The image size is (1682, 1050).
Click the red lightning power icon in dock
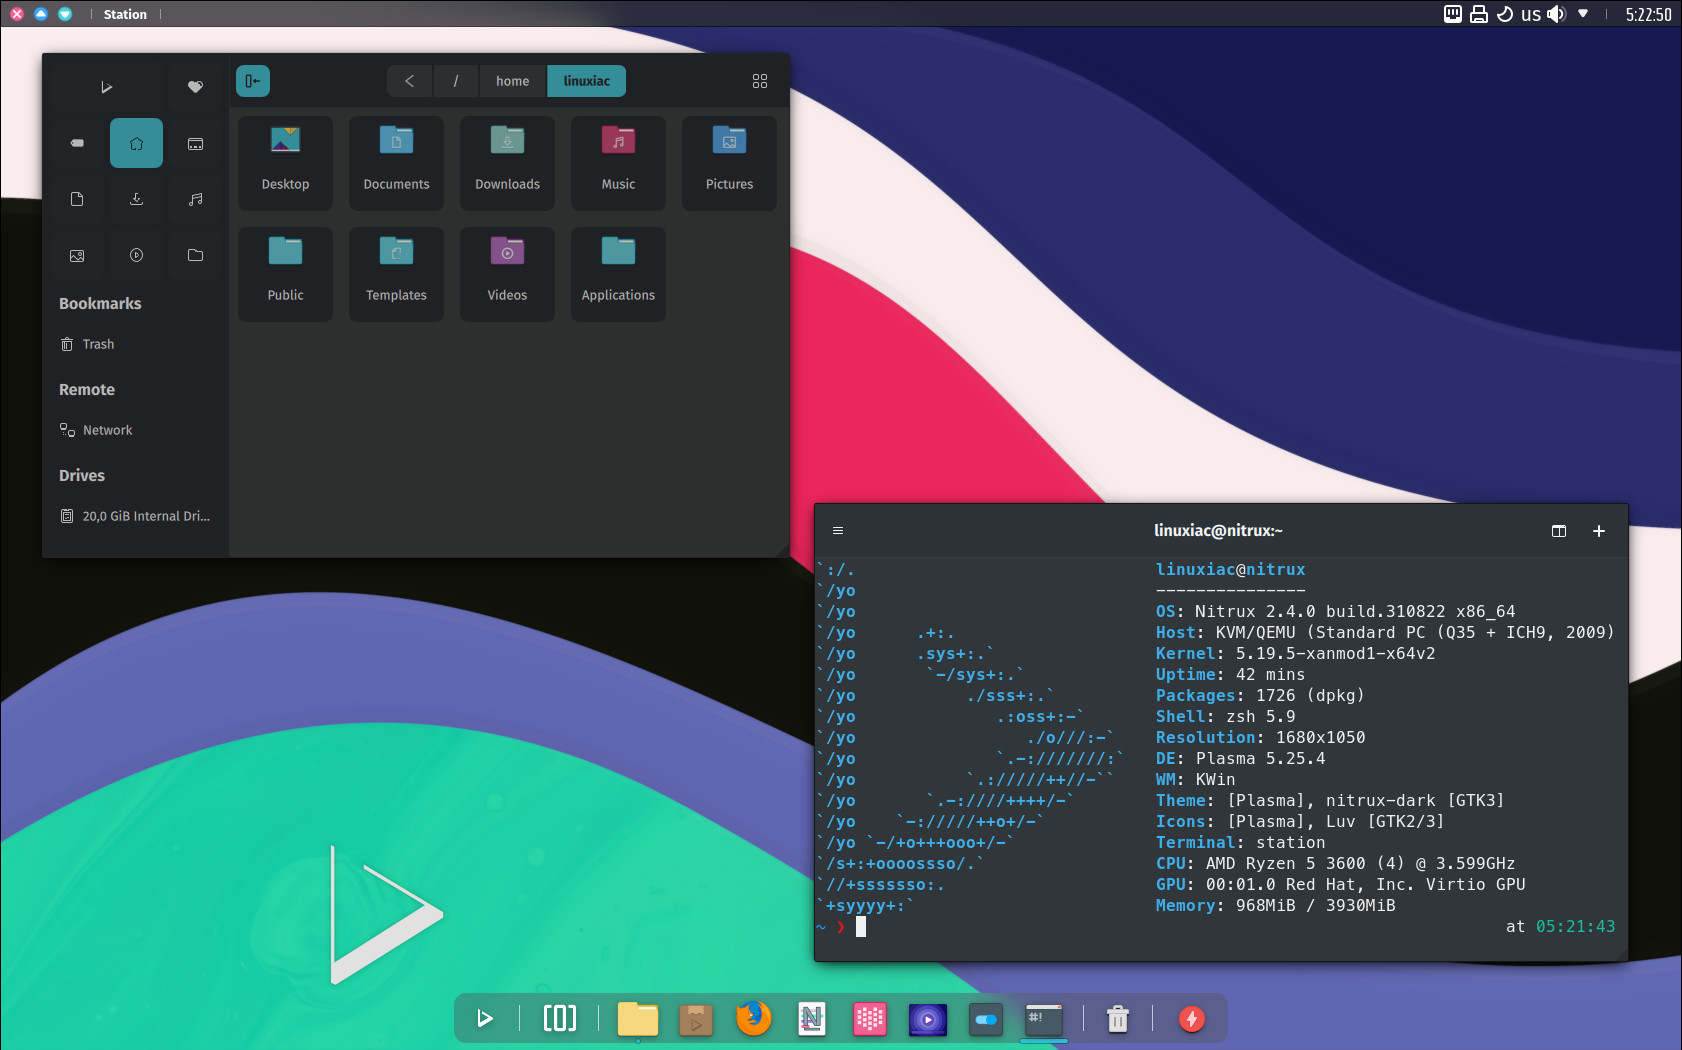[1192, 1019]
